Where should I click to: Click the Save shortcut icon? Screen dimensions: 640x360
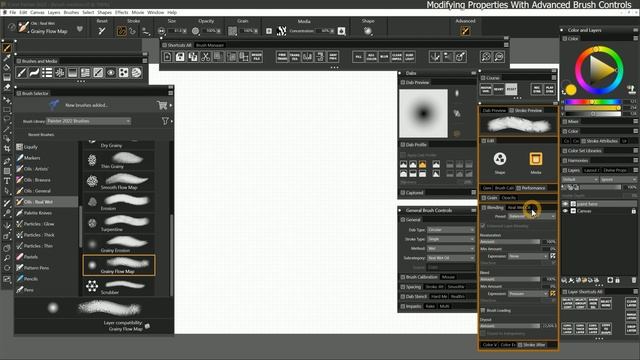click(x=180, y=57)
